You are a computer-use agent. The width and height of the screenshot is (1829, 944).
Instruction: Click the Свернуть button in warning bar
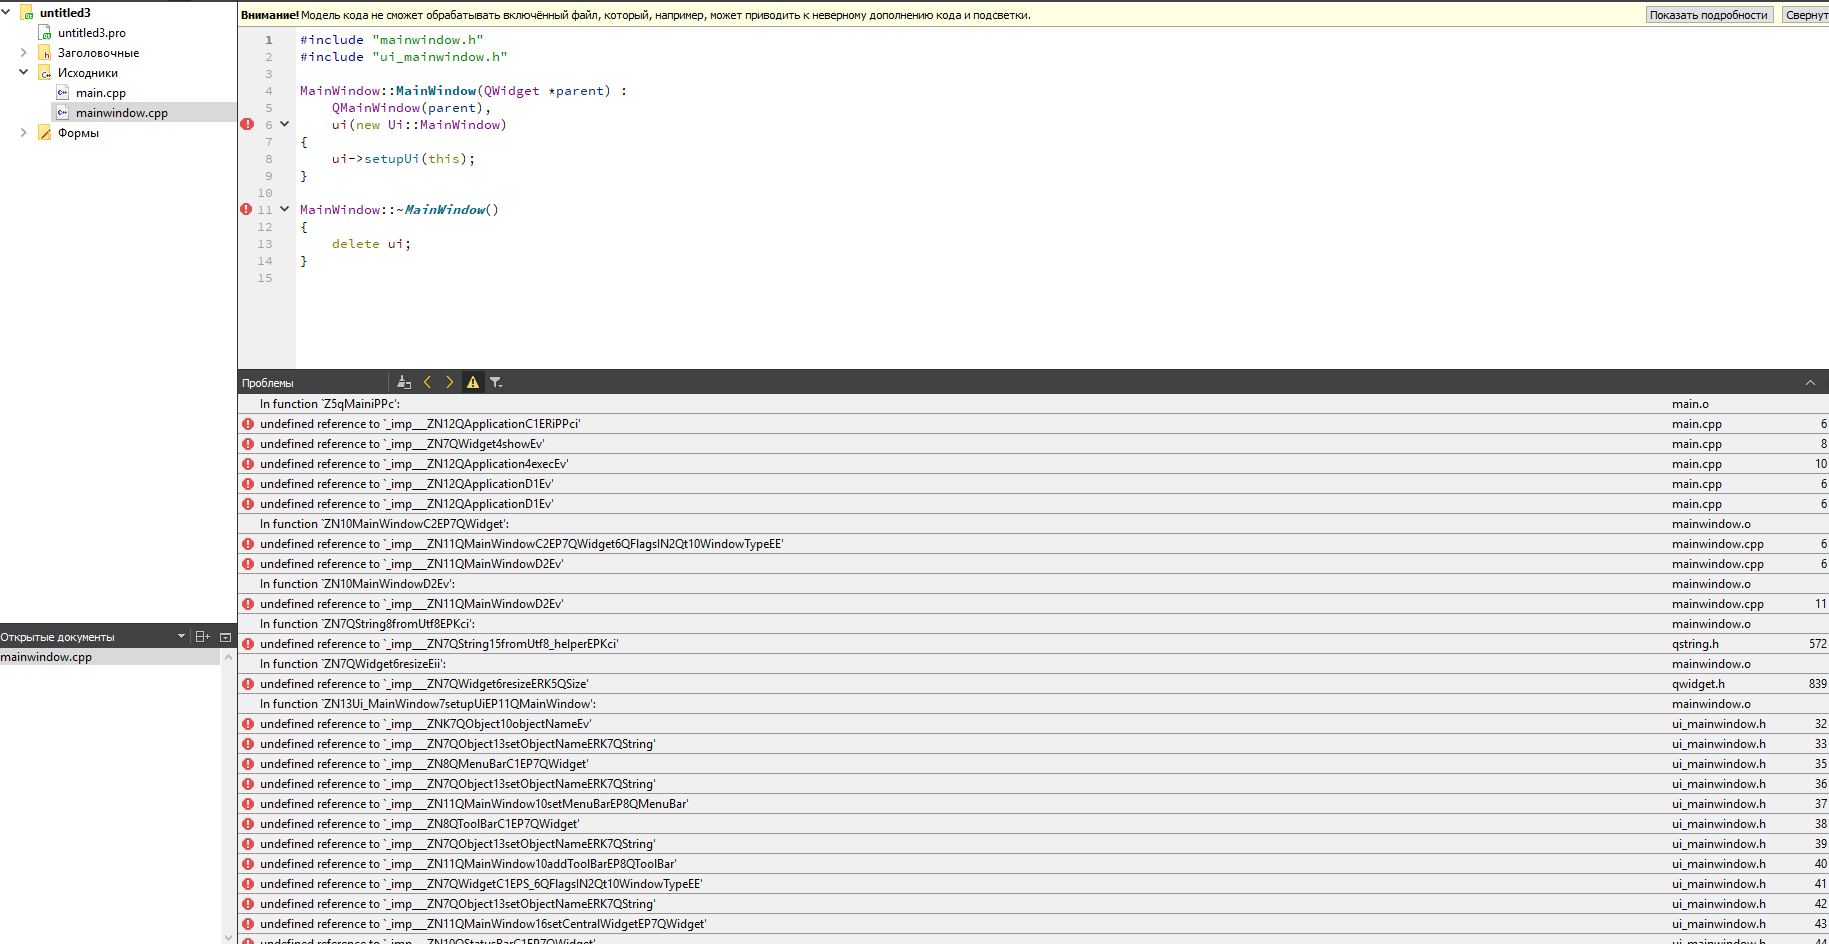coord(1806,15)
